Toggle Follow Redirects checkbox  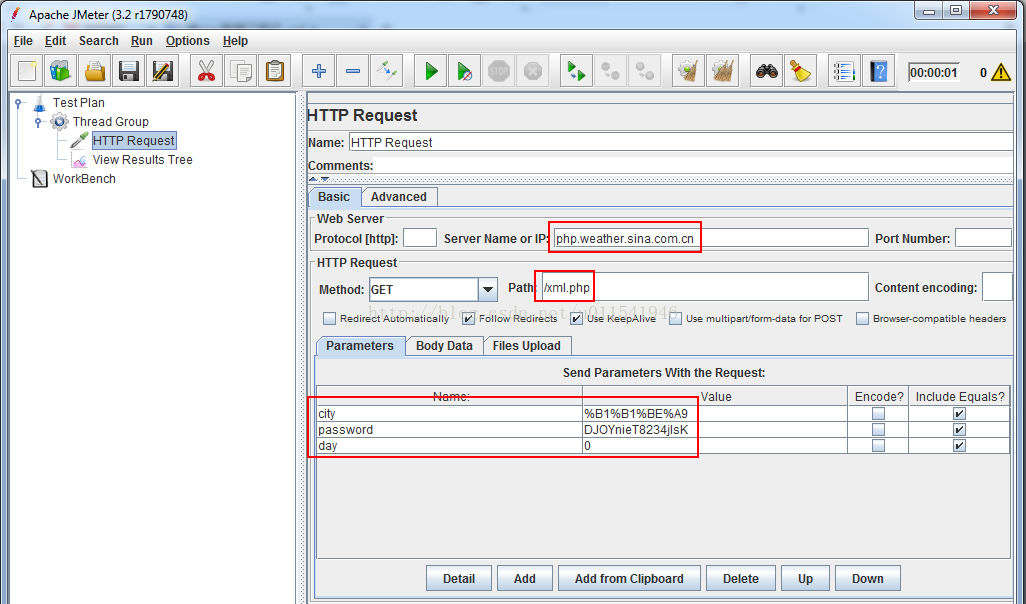point(469,319)
